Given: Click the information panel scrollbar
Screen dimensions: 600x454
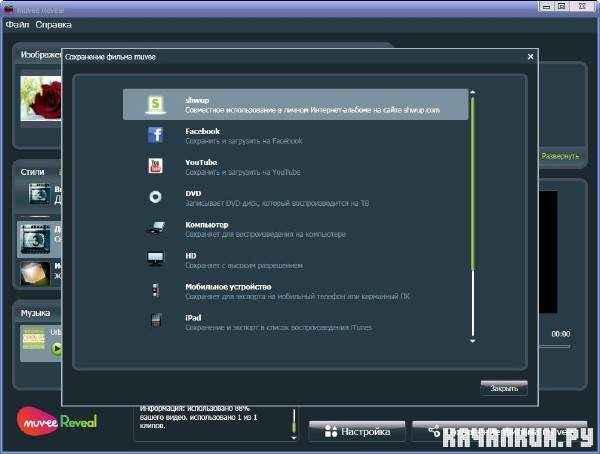Looking at the screenshot, I should (x=294, y=423).
